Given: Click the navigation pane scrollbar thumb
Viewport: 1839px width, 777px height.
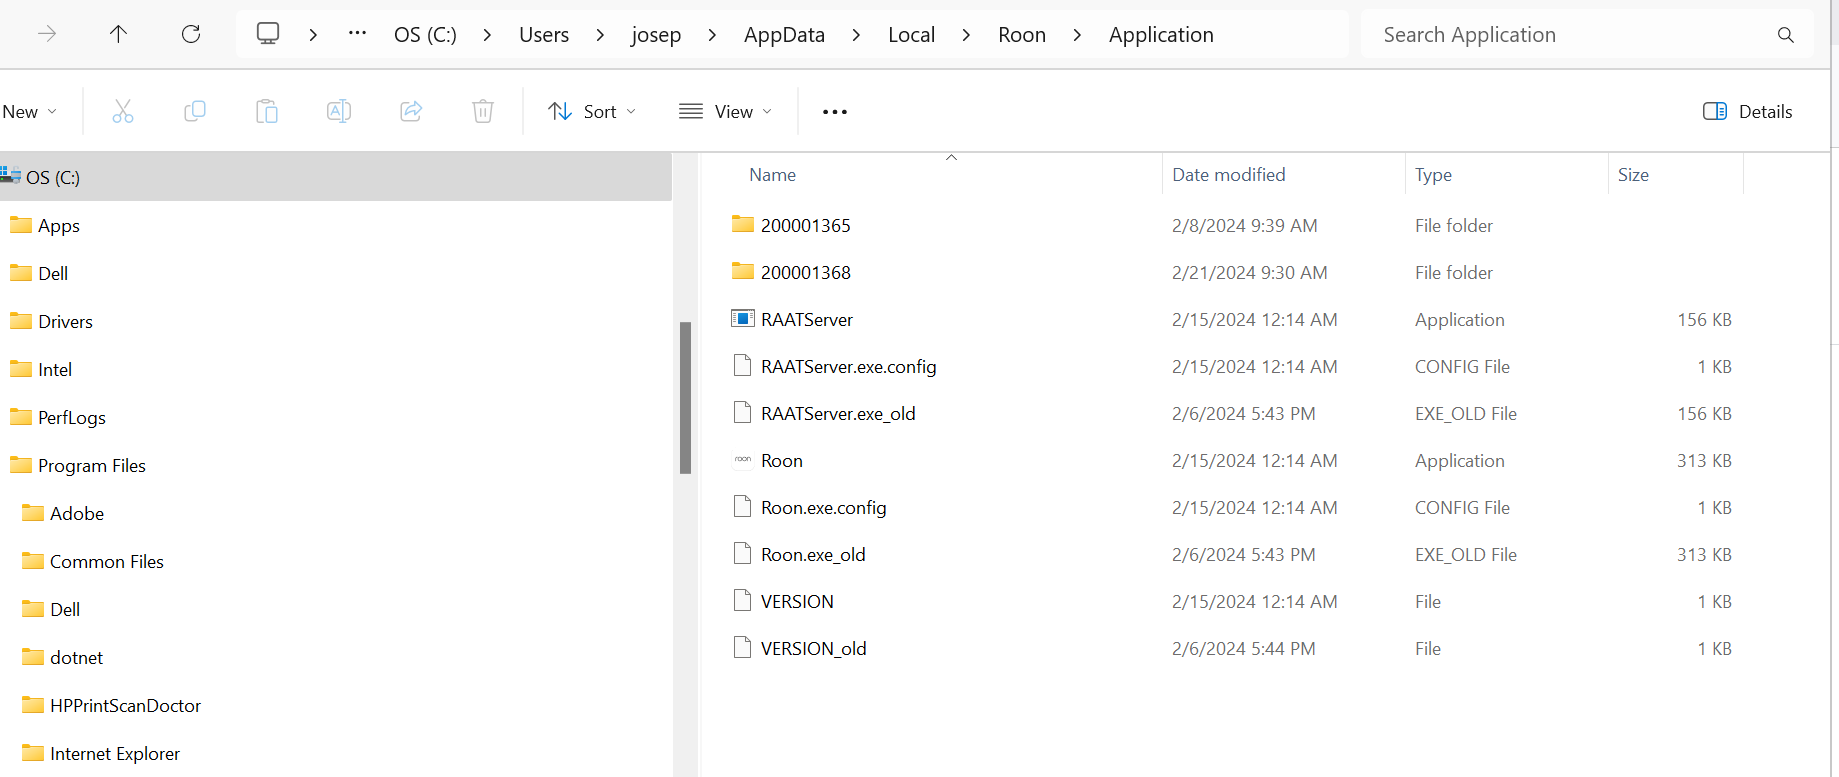Looking at the screenshot, I should (x=685, y=397).
